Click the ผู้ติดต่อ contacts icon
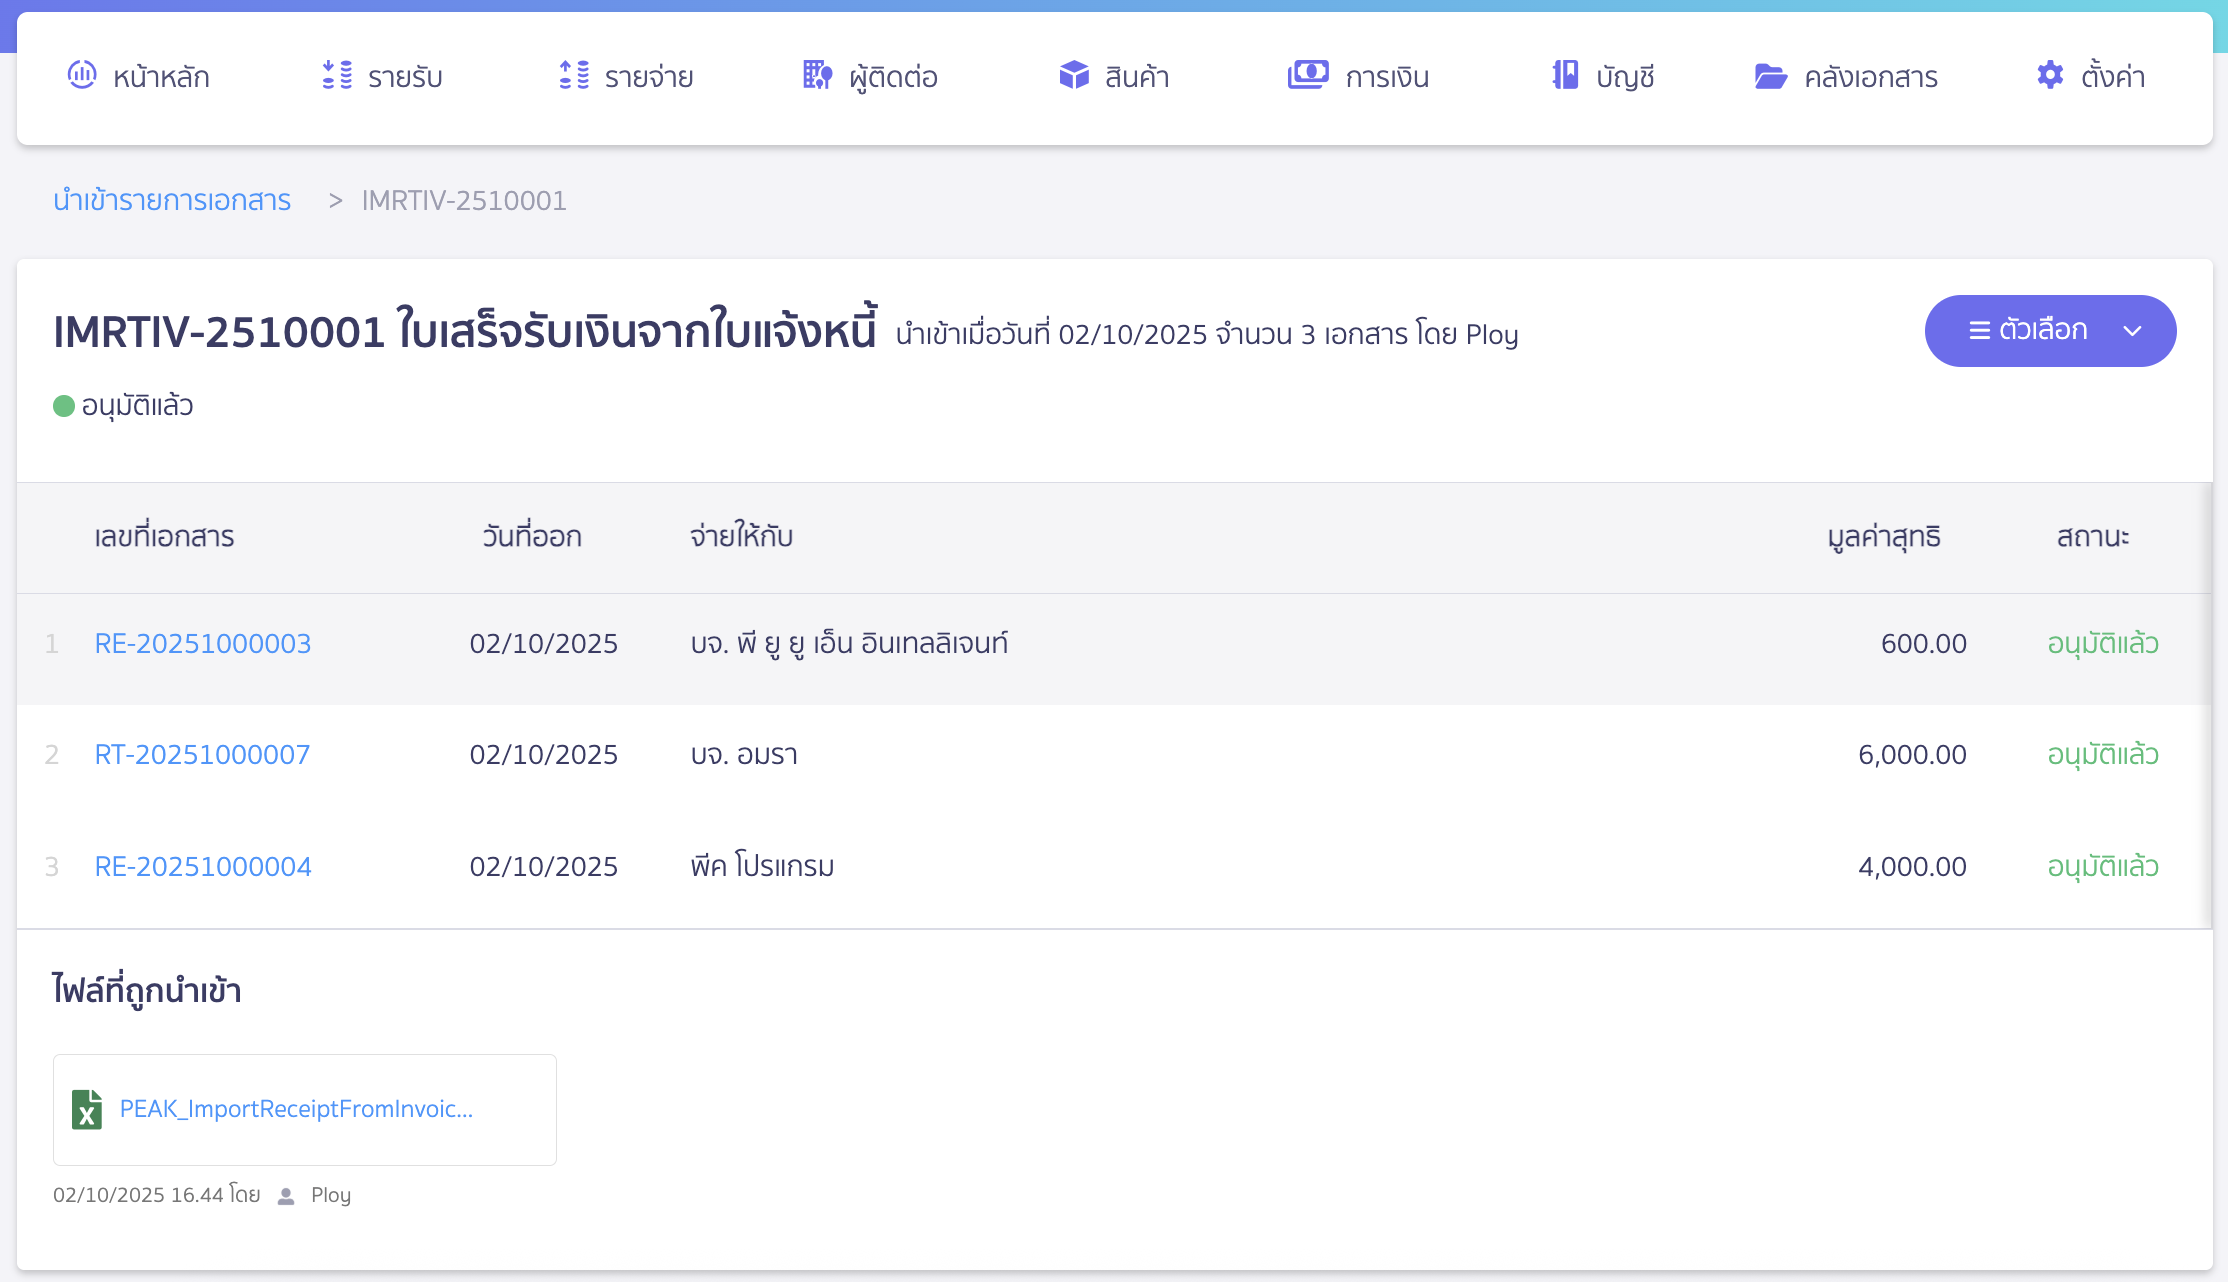This screenshot has height=1282, width=2228. 818,75
